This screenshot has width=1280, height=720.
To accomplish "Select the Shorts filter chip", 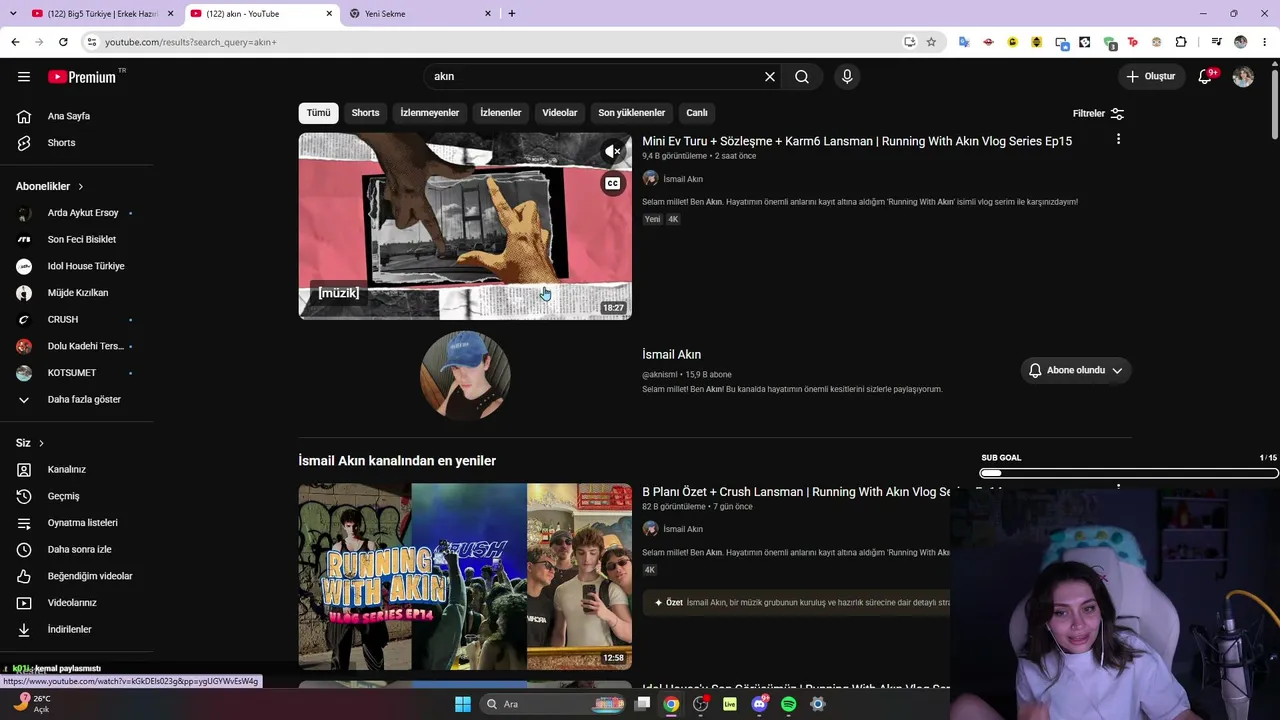I will 365,113.
